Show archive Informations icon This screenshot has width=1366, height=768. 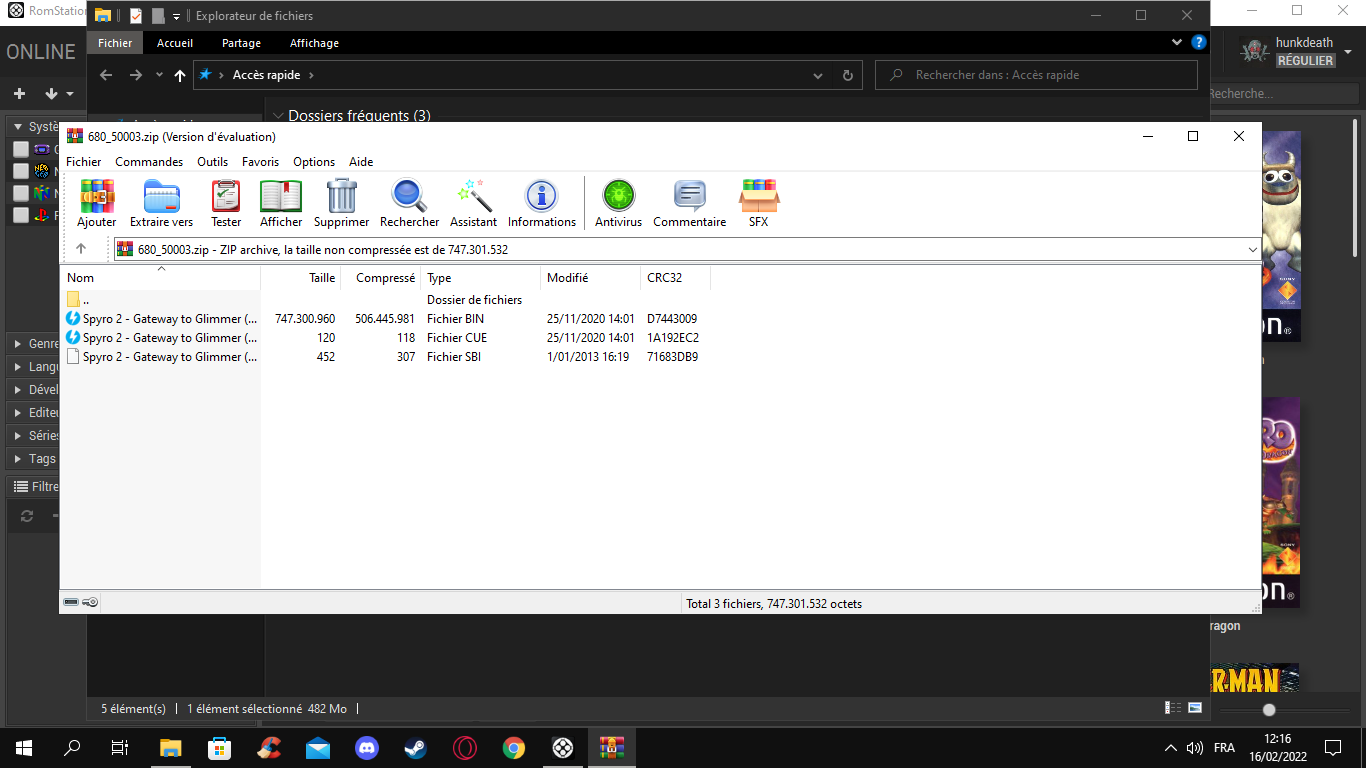[542, 203]
